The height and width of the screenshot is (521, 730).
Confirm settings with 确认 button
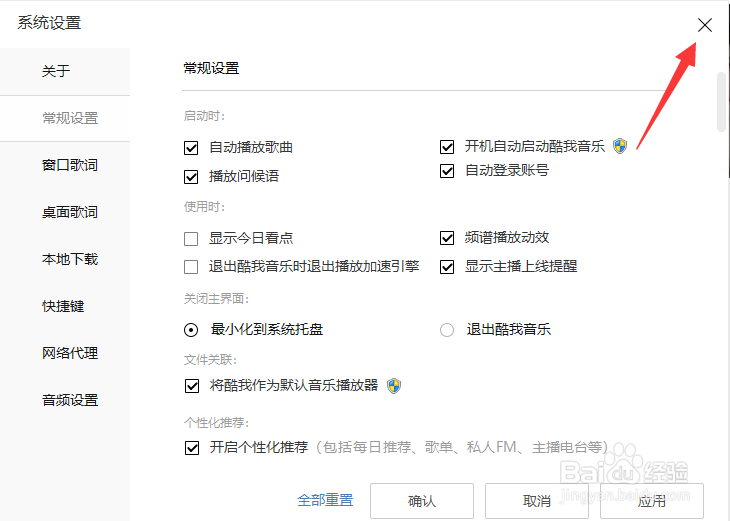coord(422,501)
